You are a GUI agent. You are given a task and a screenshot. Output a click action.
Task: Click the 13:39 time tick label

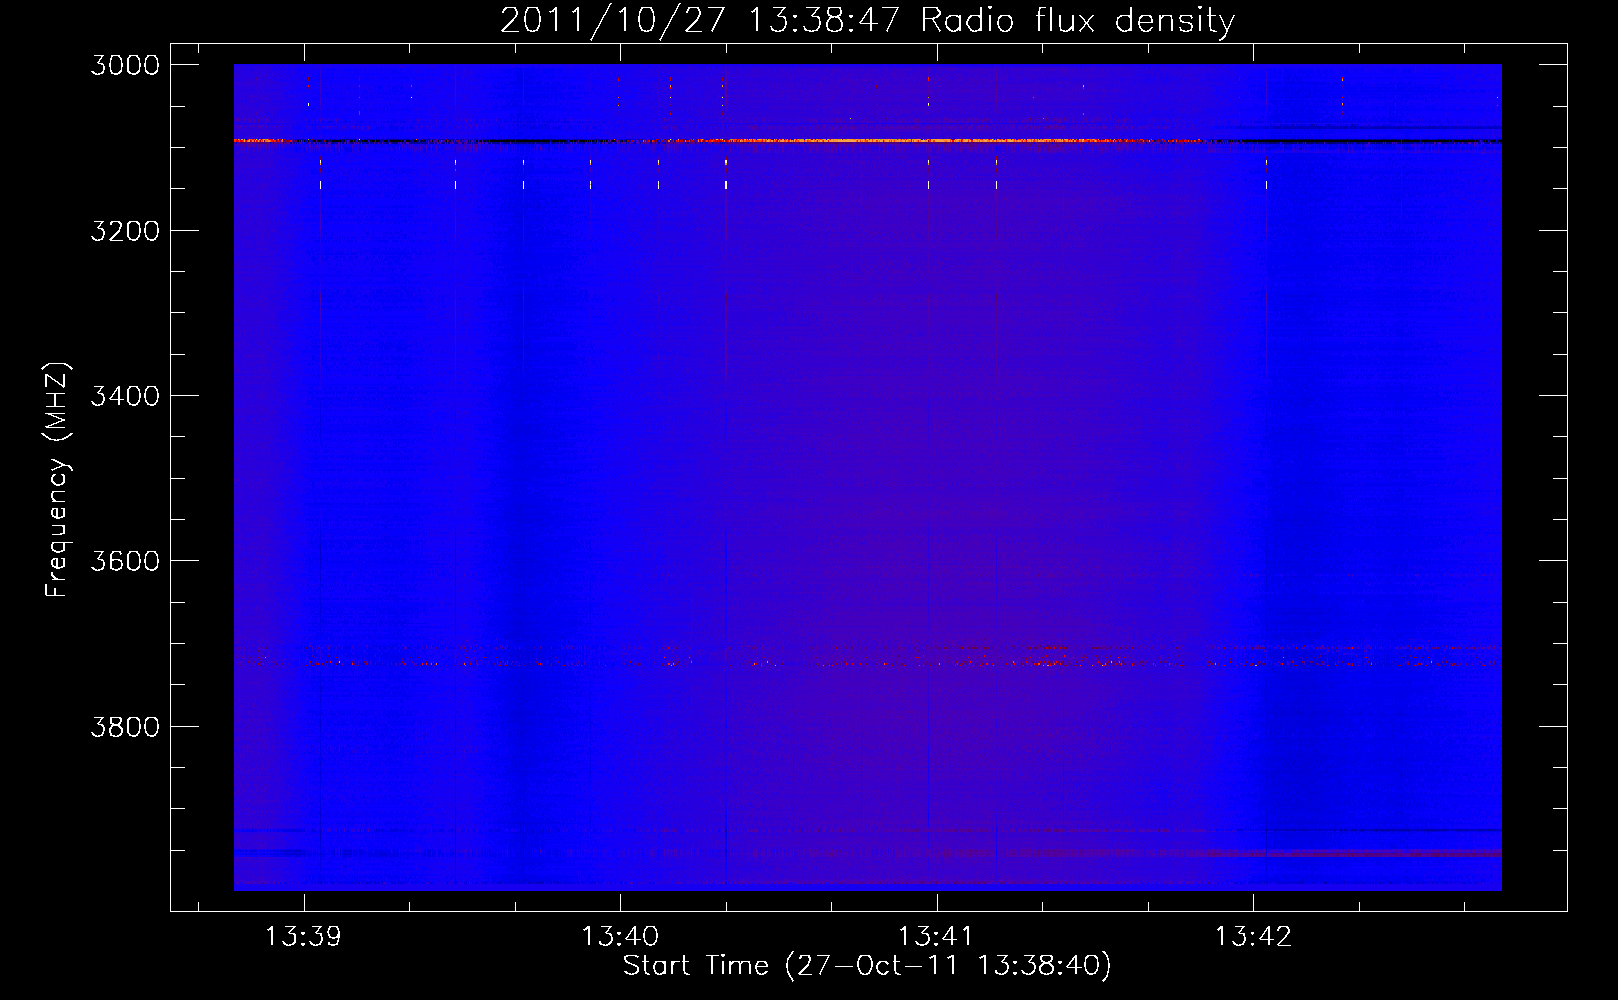coord(303,937)
